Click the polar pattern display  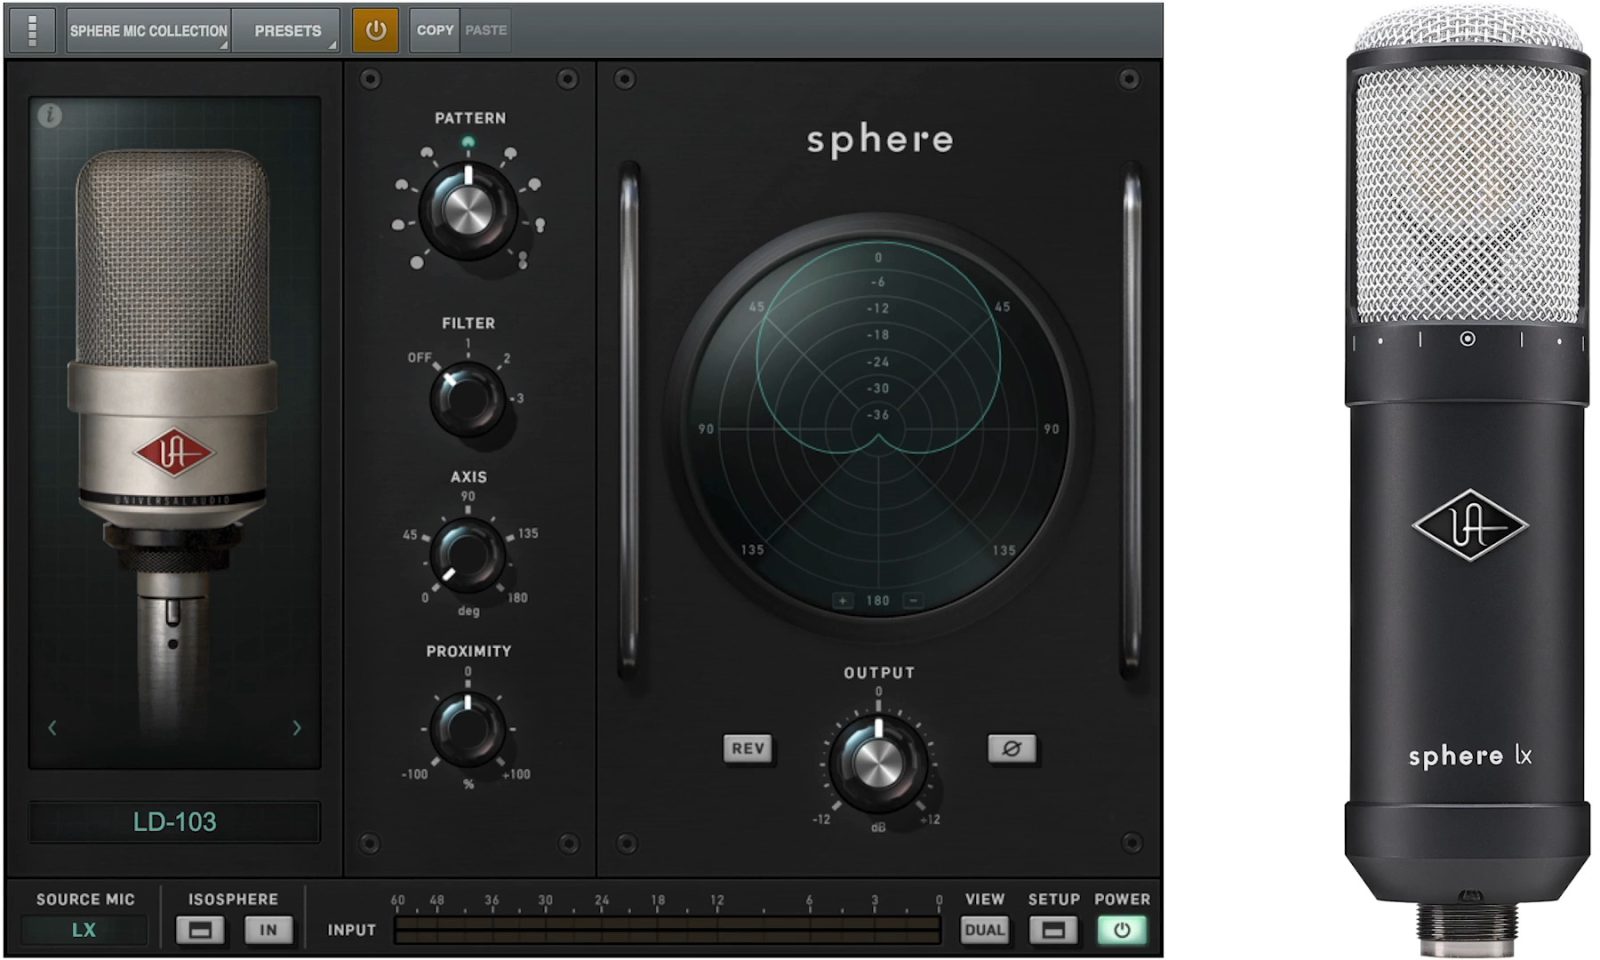tap(878, 428)
